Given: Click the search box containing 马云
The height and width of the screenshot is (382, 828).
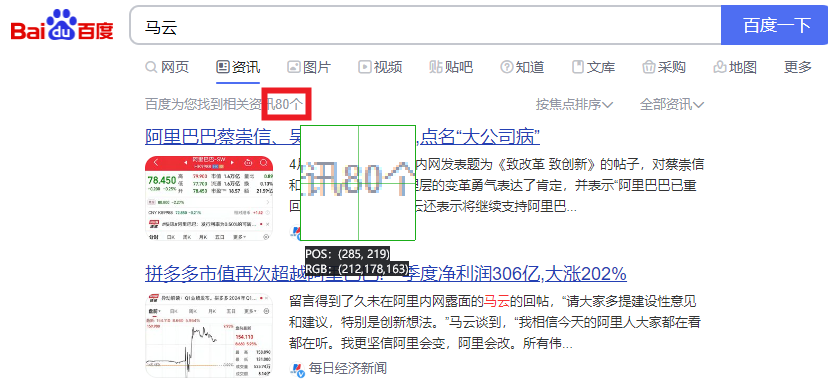Looking at the screenshot, I should [x=425, y=25].
